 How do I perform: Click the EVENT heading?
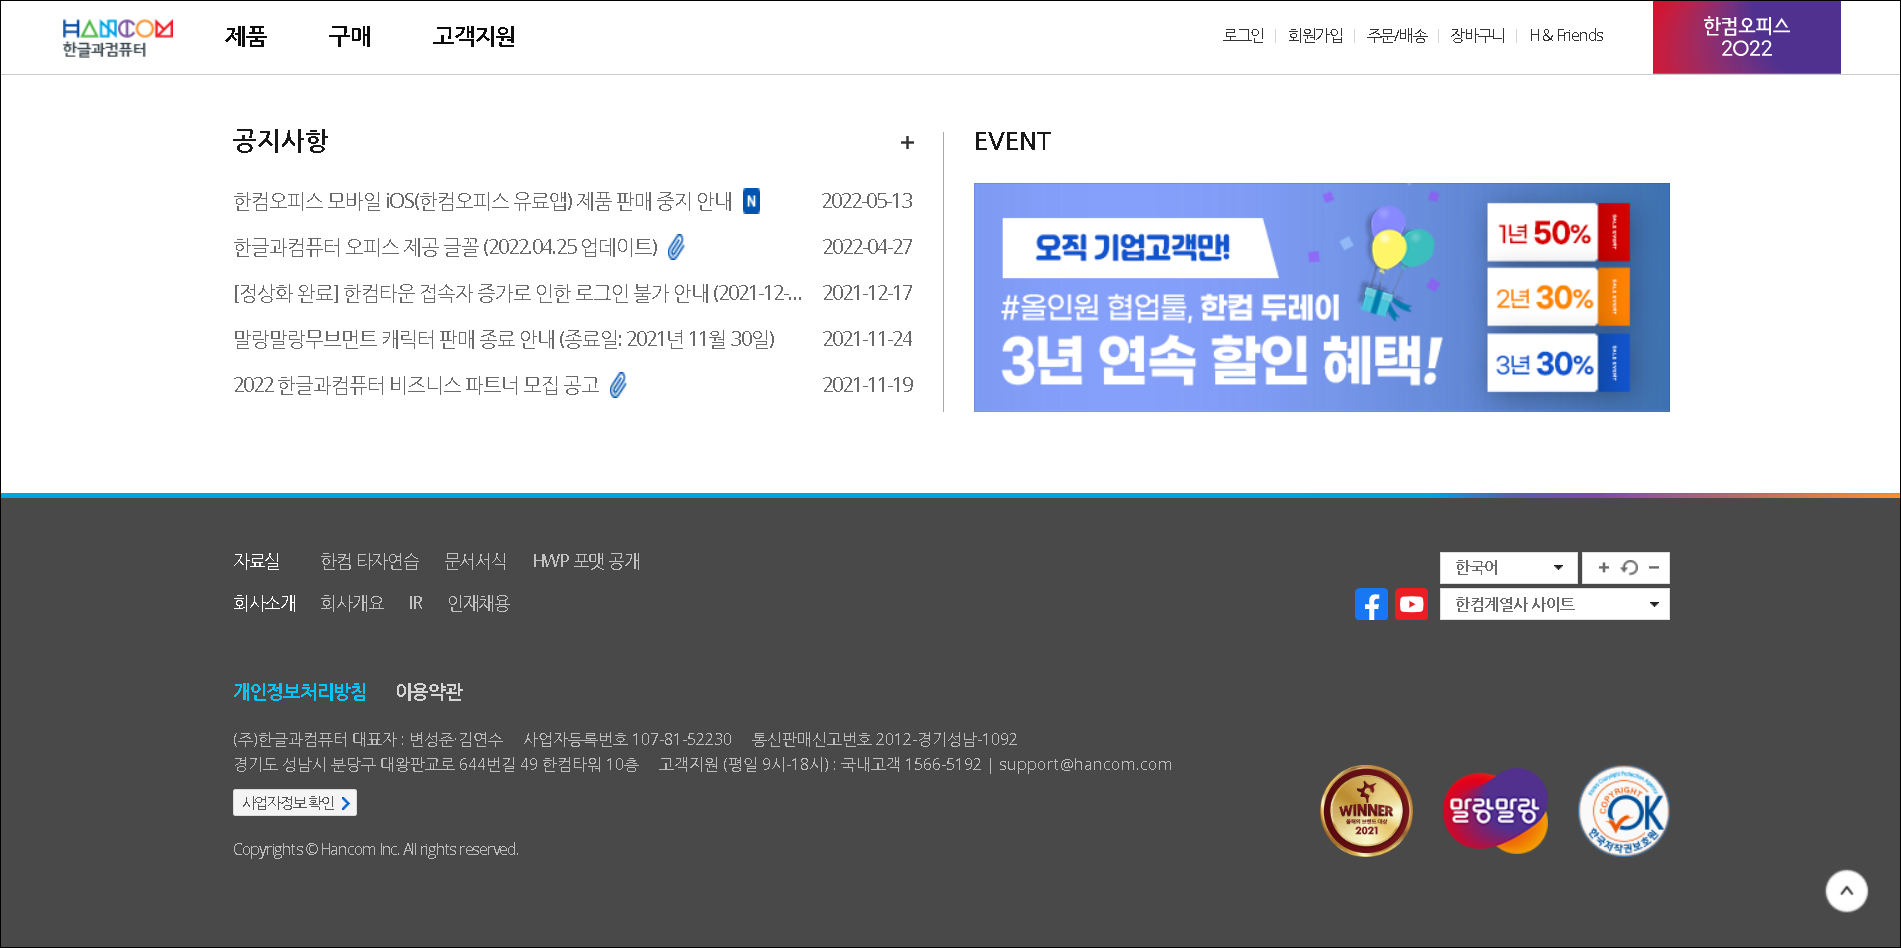click(1012, 142)
